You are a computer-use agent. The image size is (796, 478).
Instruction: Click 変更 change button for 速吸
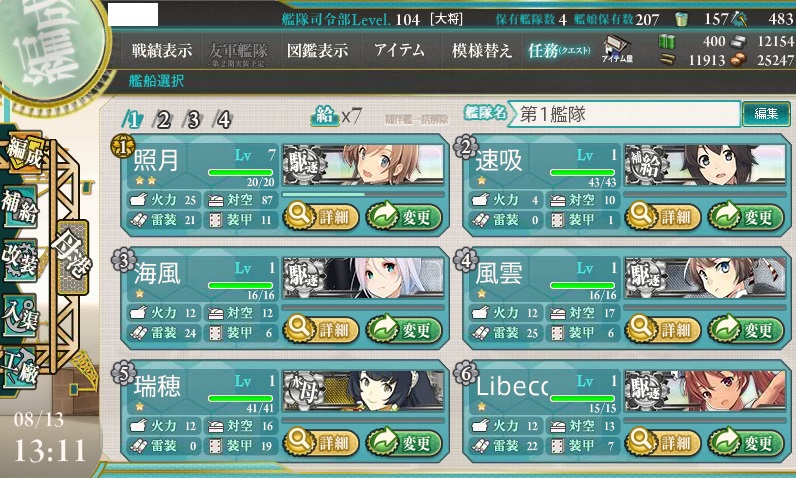point(745,217)
